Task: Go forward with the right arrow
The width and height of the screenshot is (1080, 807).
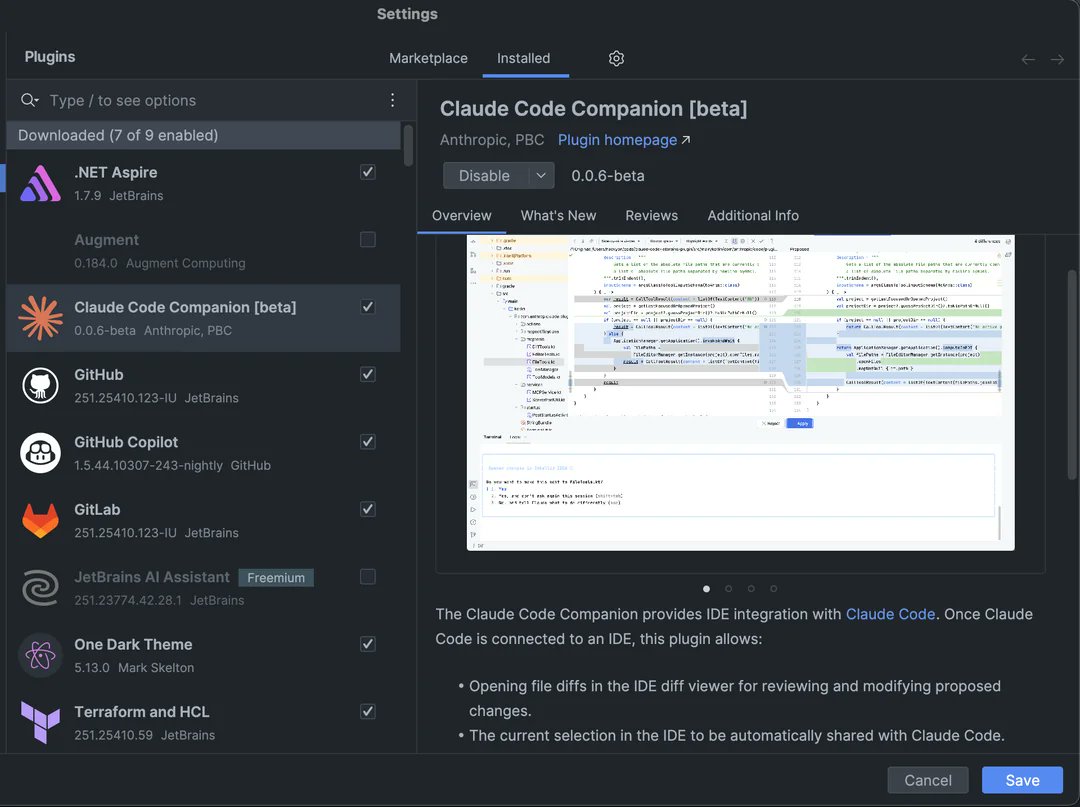Action: coord(1057,59)
